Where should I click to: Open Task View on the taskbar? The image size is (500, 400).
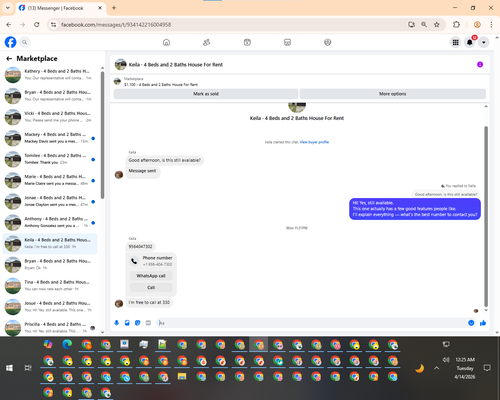28,368
